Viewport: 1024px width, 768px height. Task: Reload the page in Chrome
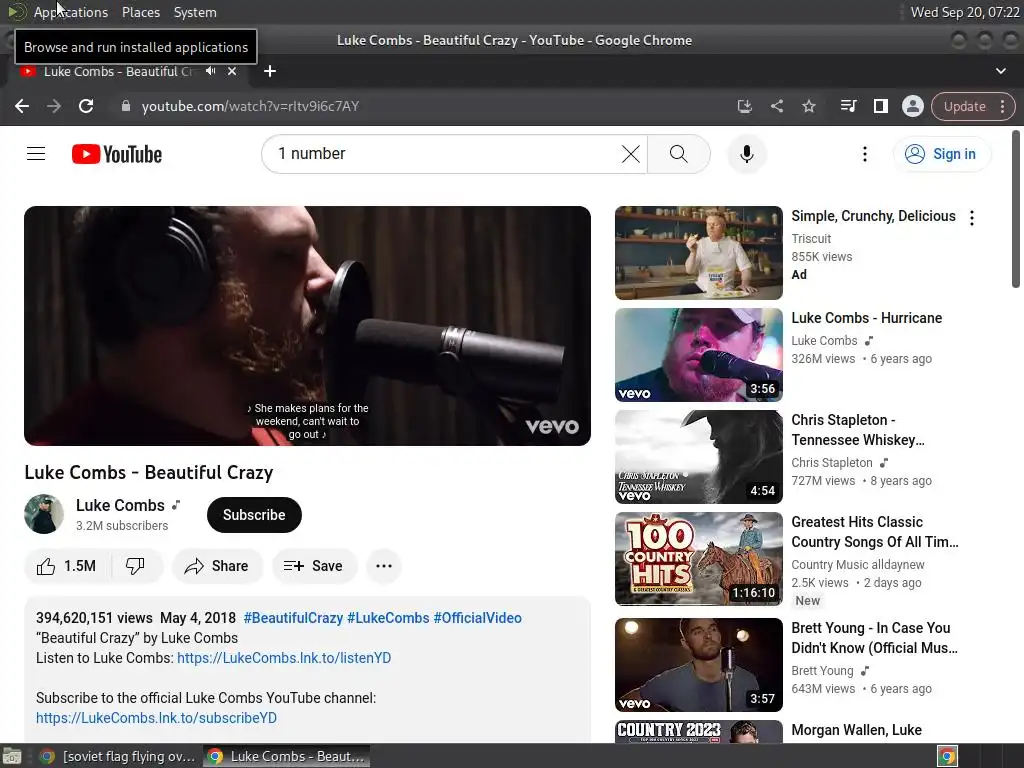86,106
